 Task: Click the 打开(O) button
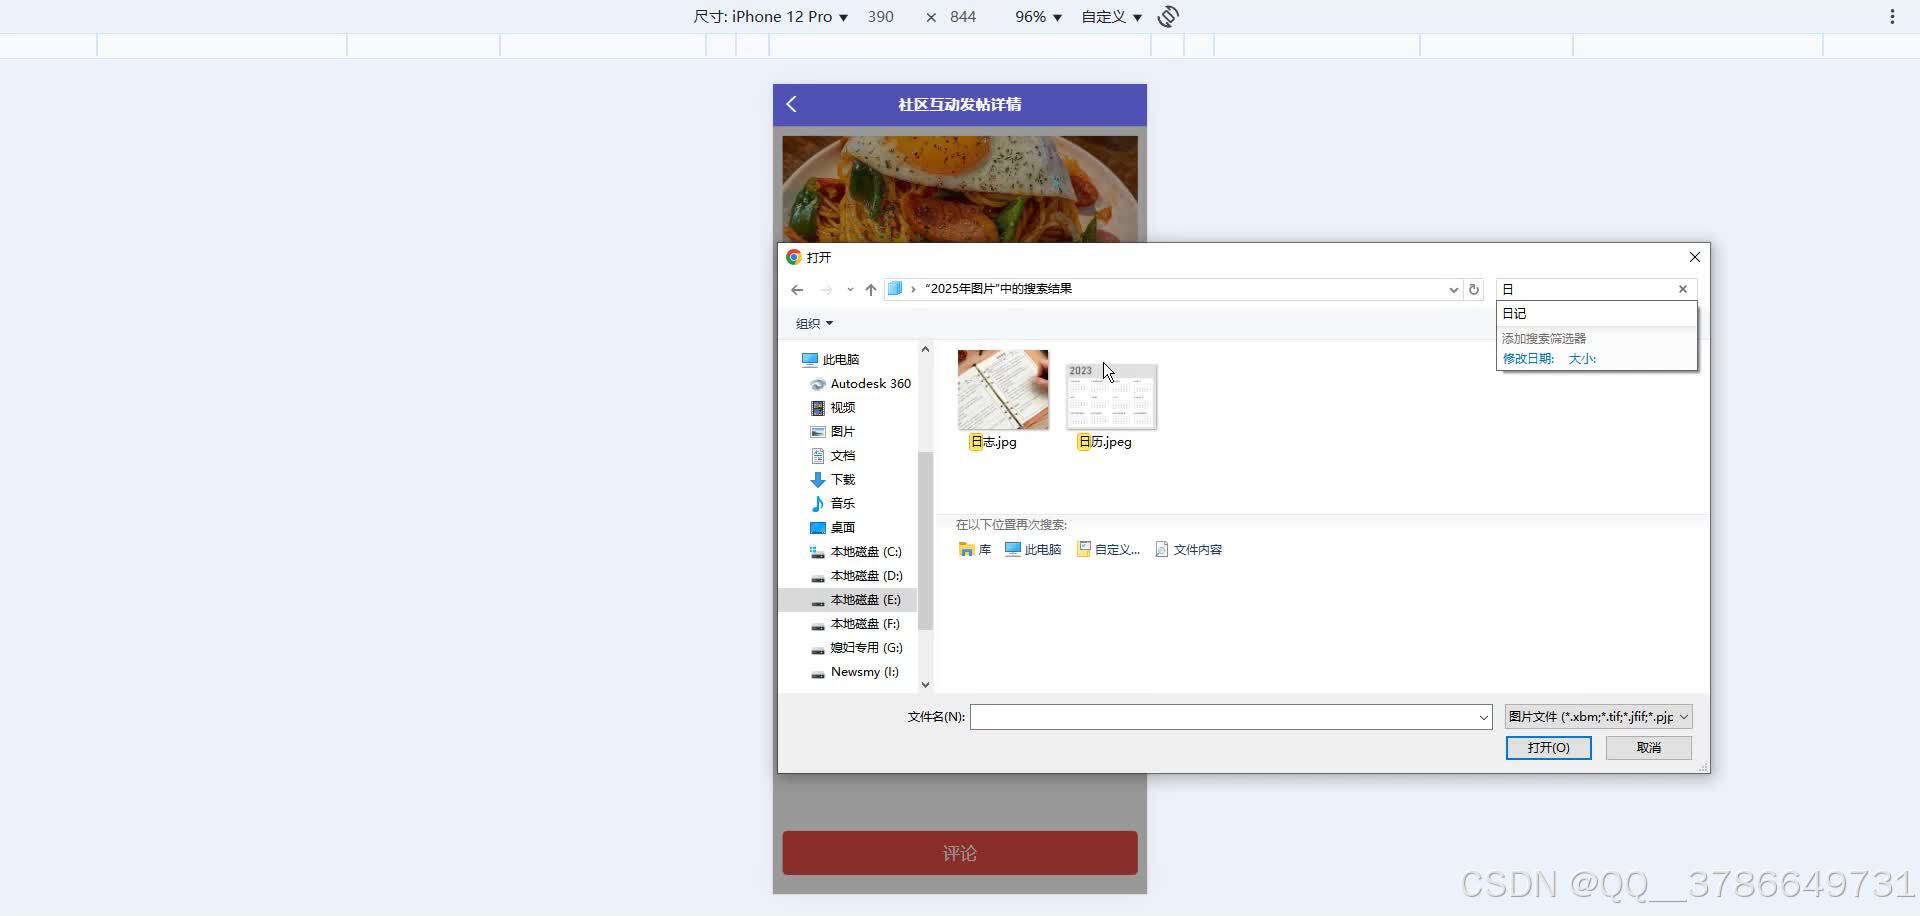pyautogui.click(x=1547, y=747)
